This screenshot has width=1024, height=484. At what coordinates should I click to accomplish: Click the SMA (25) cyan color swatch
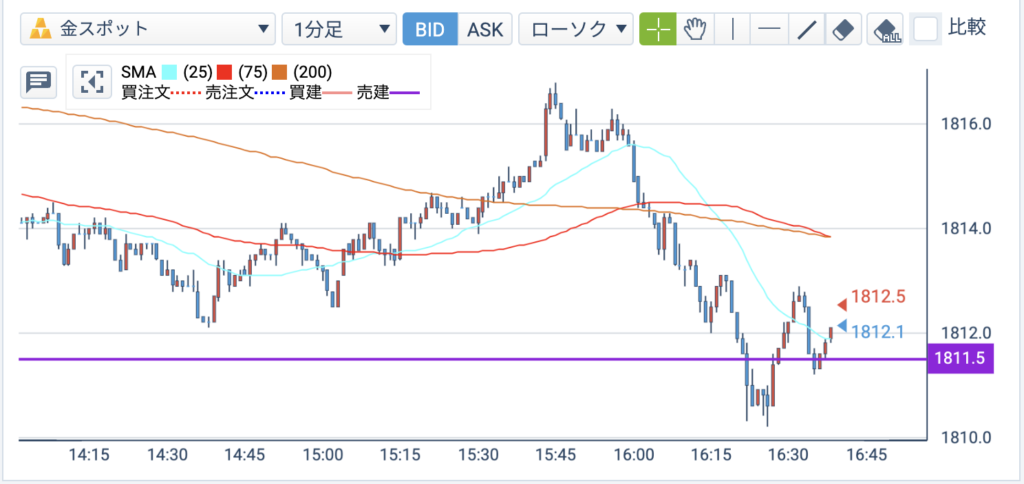pyautogui.click(x=170, y=71)
